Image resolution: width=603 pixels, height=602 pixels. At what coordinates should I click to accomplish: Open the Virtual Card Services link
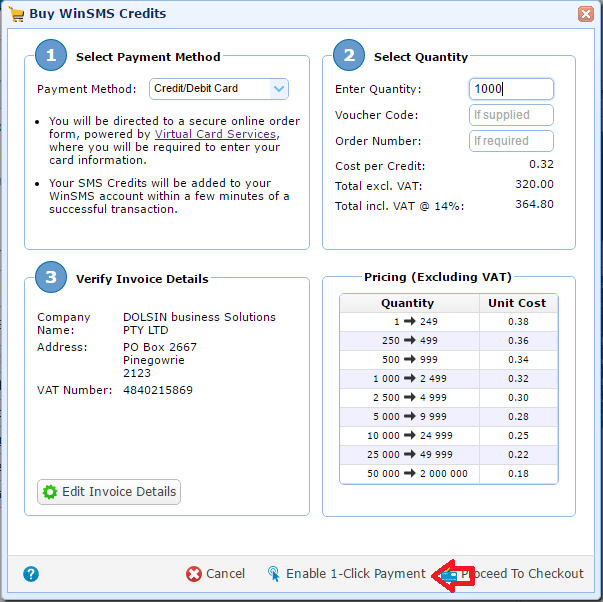click(x=215, y=134)
